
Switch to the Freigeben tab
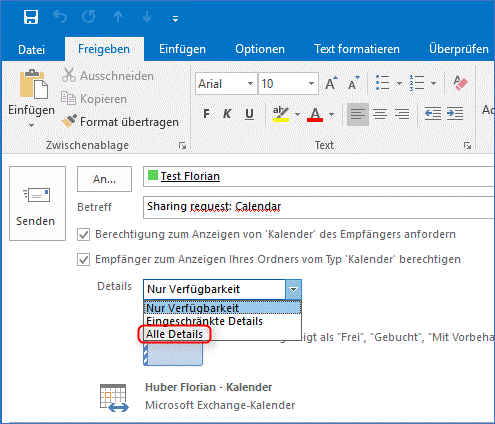(x=104, y=49)
